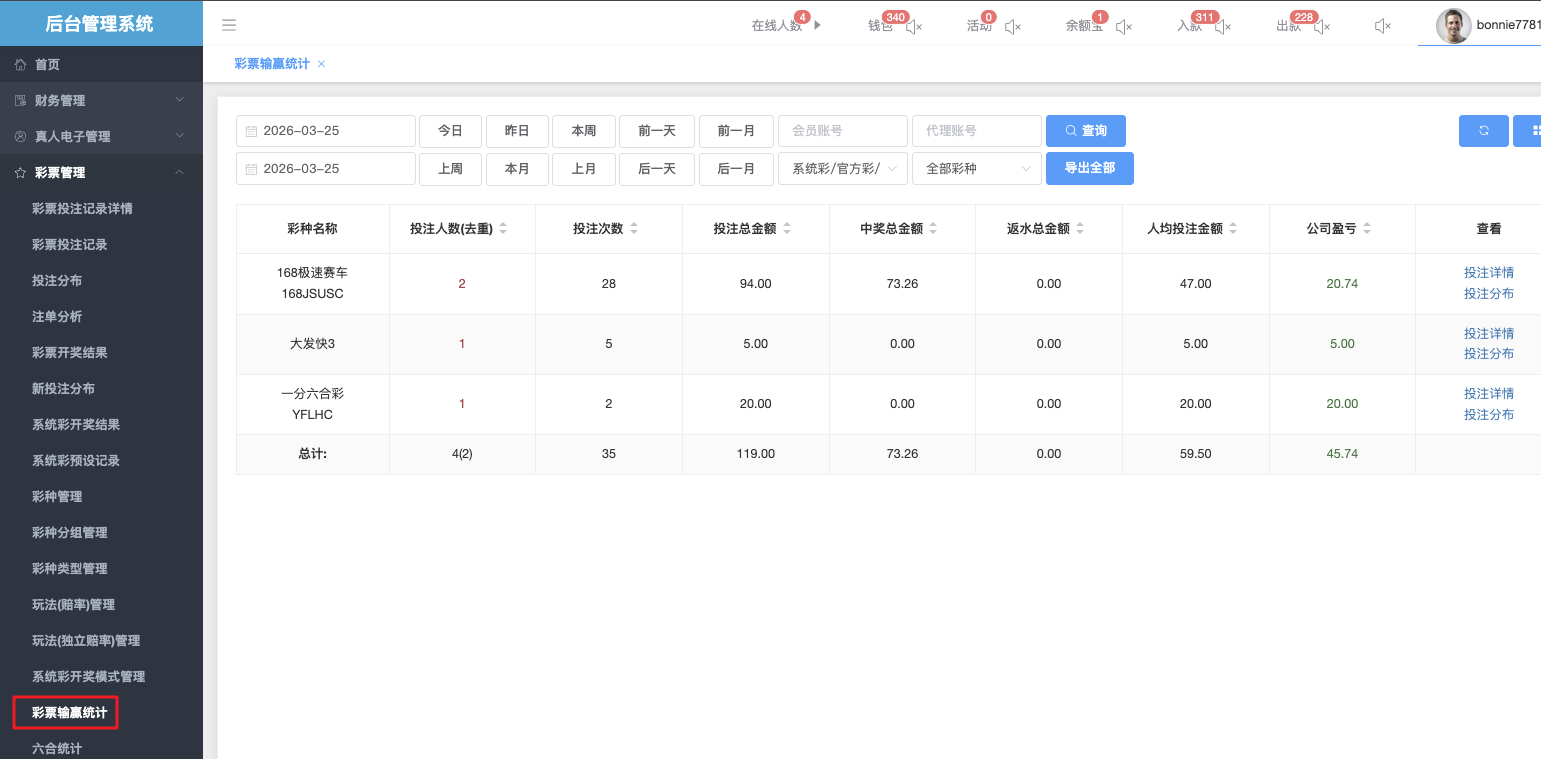Mute the 钱包 notification sound
This screenshot has width=1541, height=759.
click(913, 27)
